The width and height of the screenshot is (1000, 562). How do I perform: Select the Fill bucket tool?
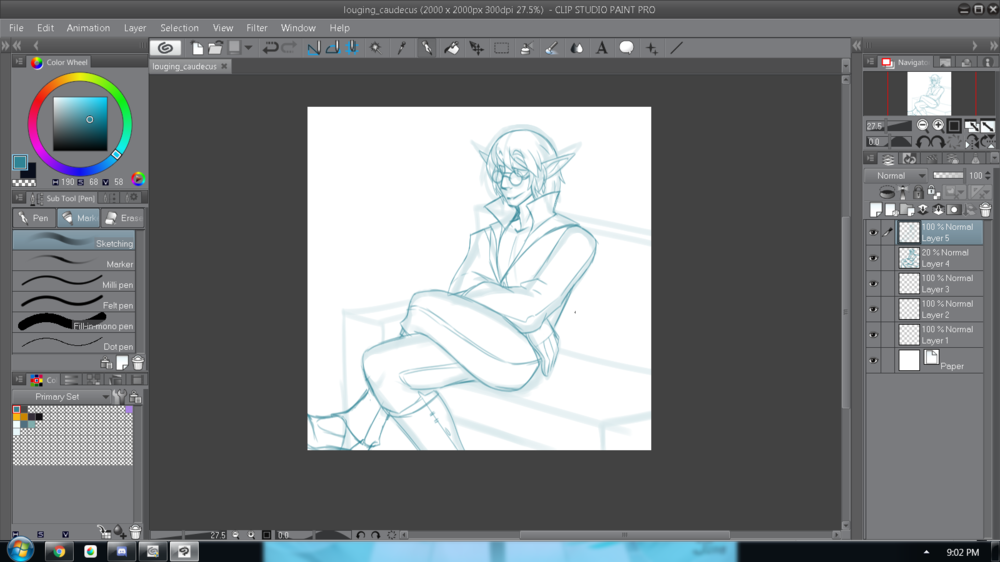pyautogui.click(x=452, y=48)
